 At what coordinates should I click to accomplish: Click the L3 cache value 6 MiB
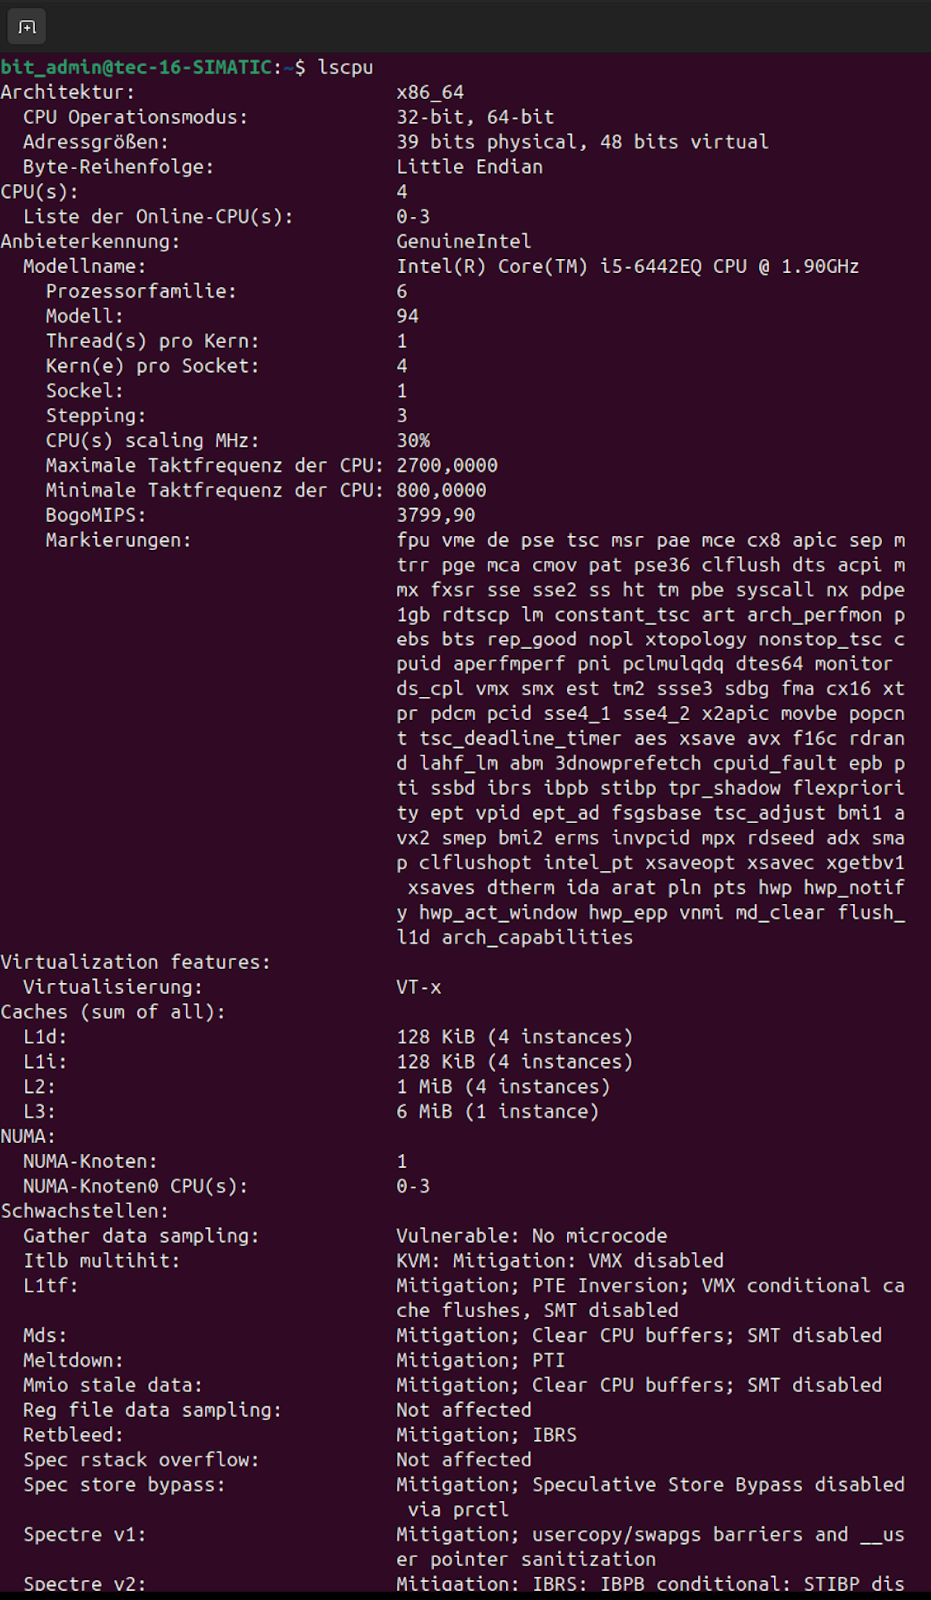click(497, 1111)
